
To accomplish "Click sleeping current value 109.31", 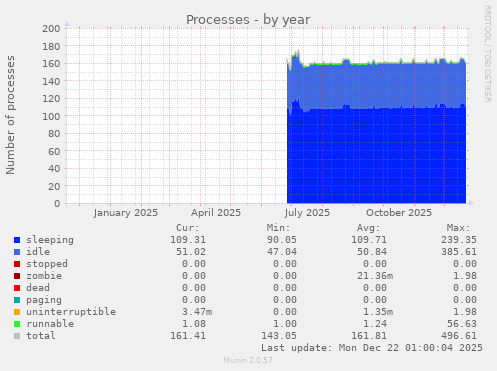I will point(188,240).
